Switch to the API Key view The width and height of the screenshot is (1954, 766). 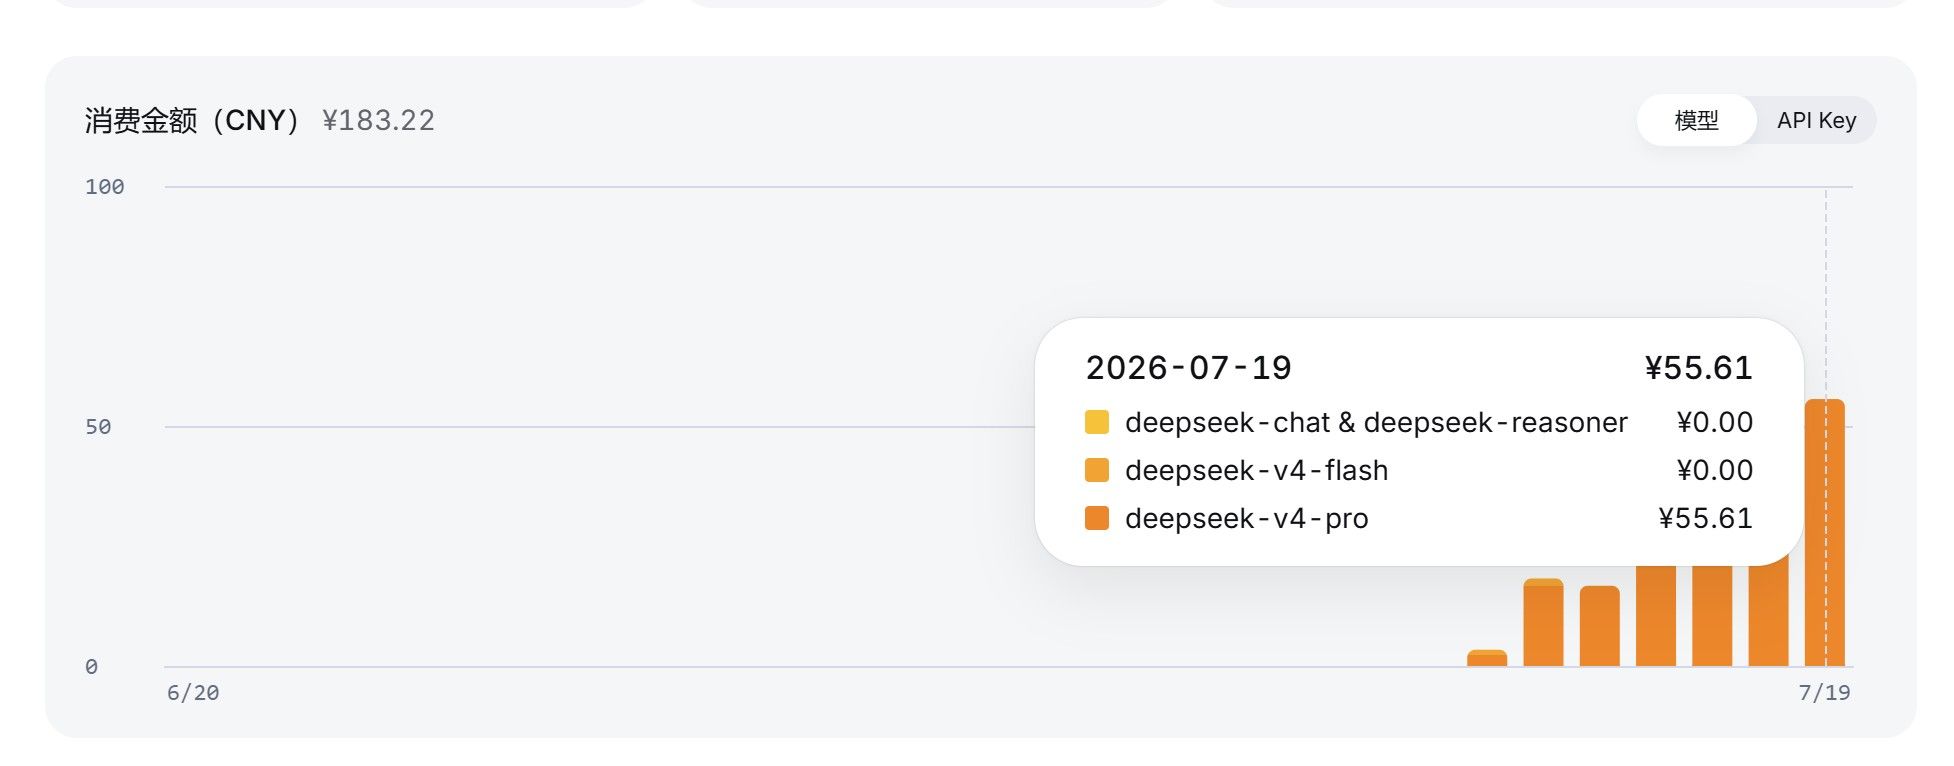pos(1816,120)
